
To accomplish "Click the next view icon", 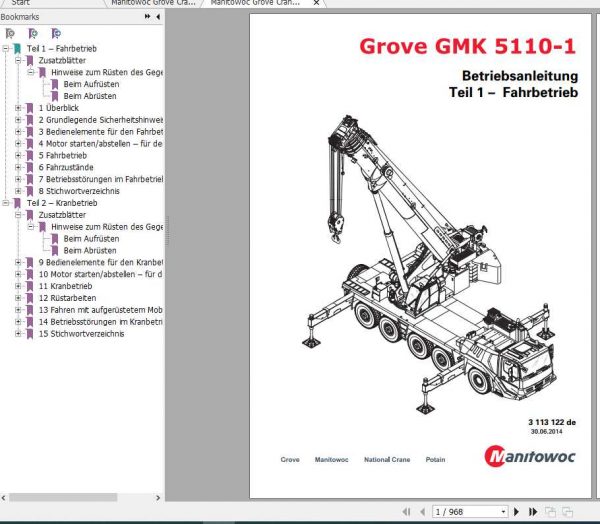I will pyautogui.click(x=567, y=511).
